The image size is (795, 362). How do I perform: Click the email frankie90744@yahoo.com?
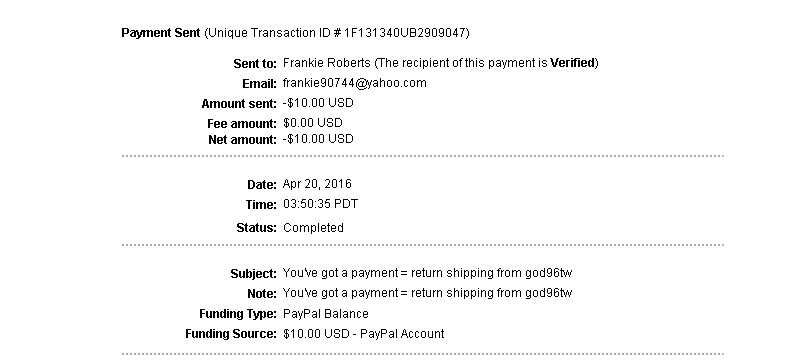click(x=354, y=83)
